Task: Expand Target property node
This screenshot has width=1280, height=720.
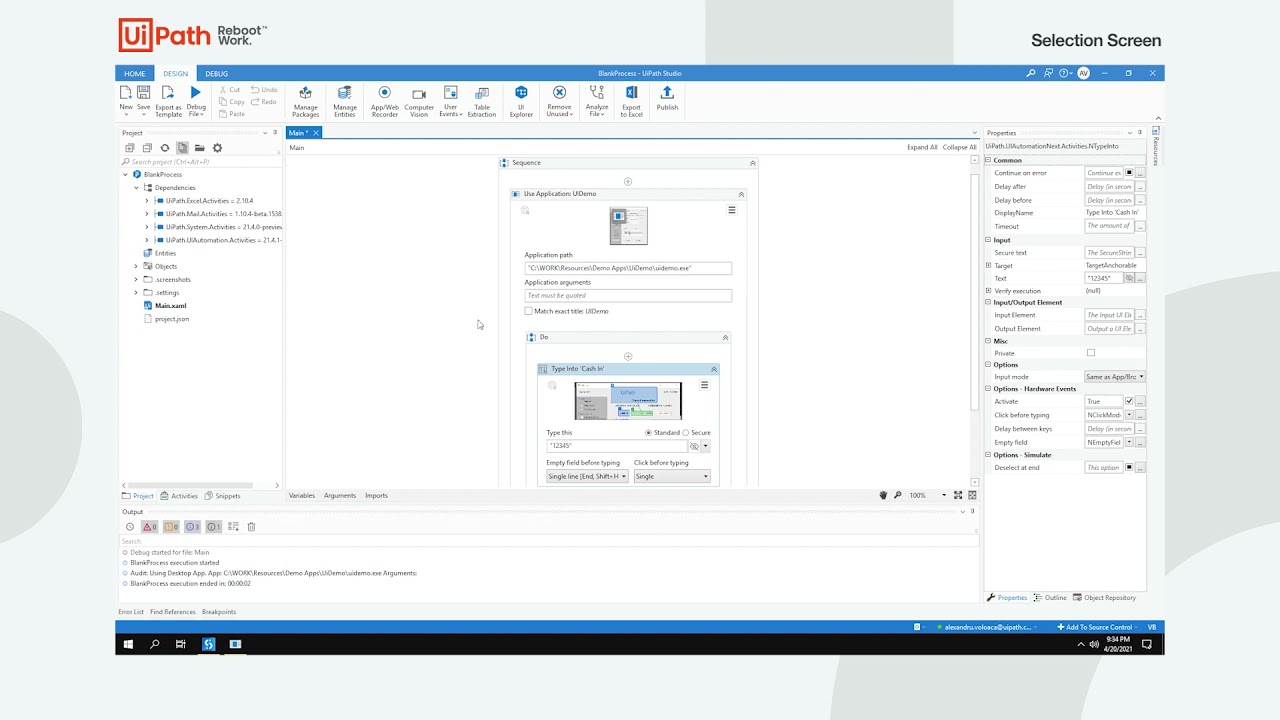Action: click(x=988, y=265)
